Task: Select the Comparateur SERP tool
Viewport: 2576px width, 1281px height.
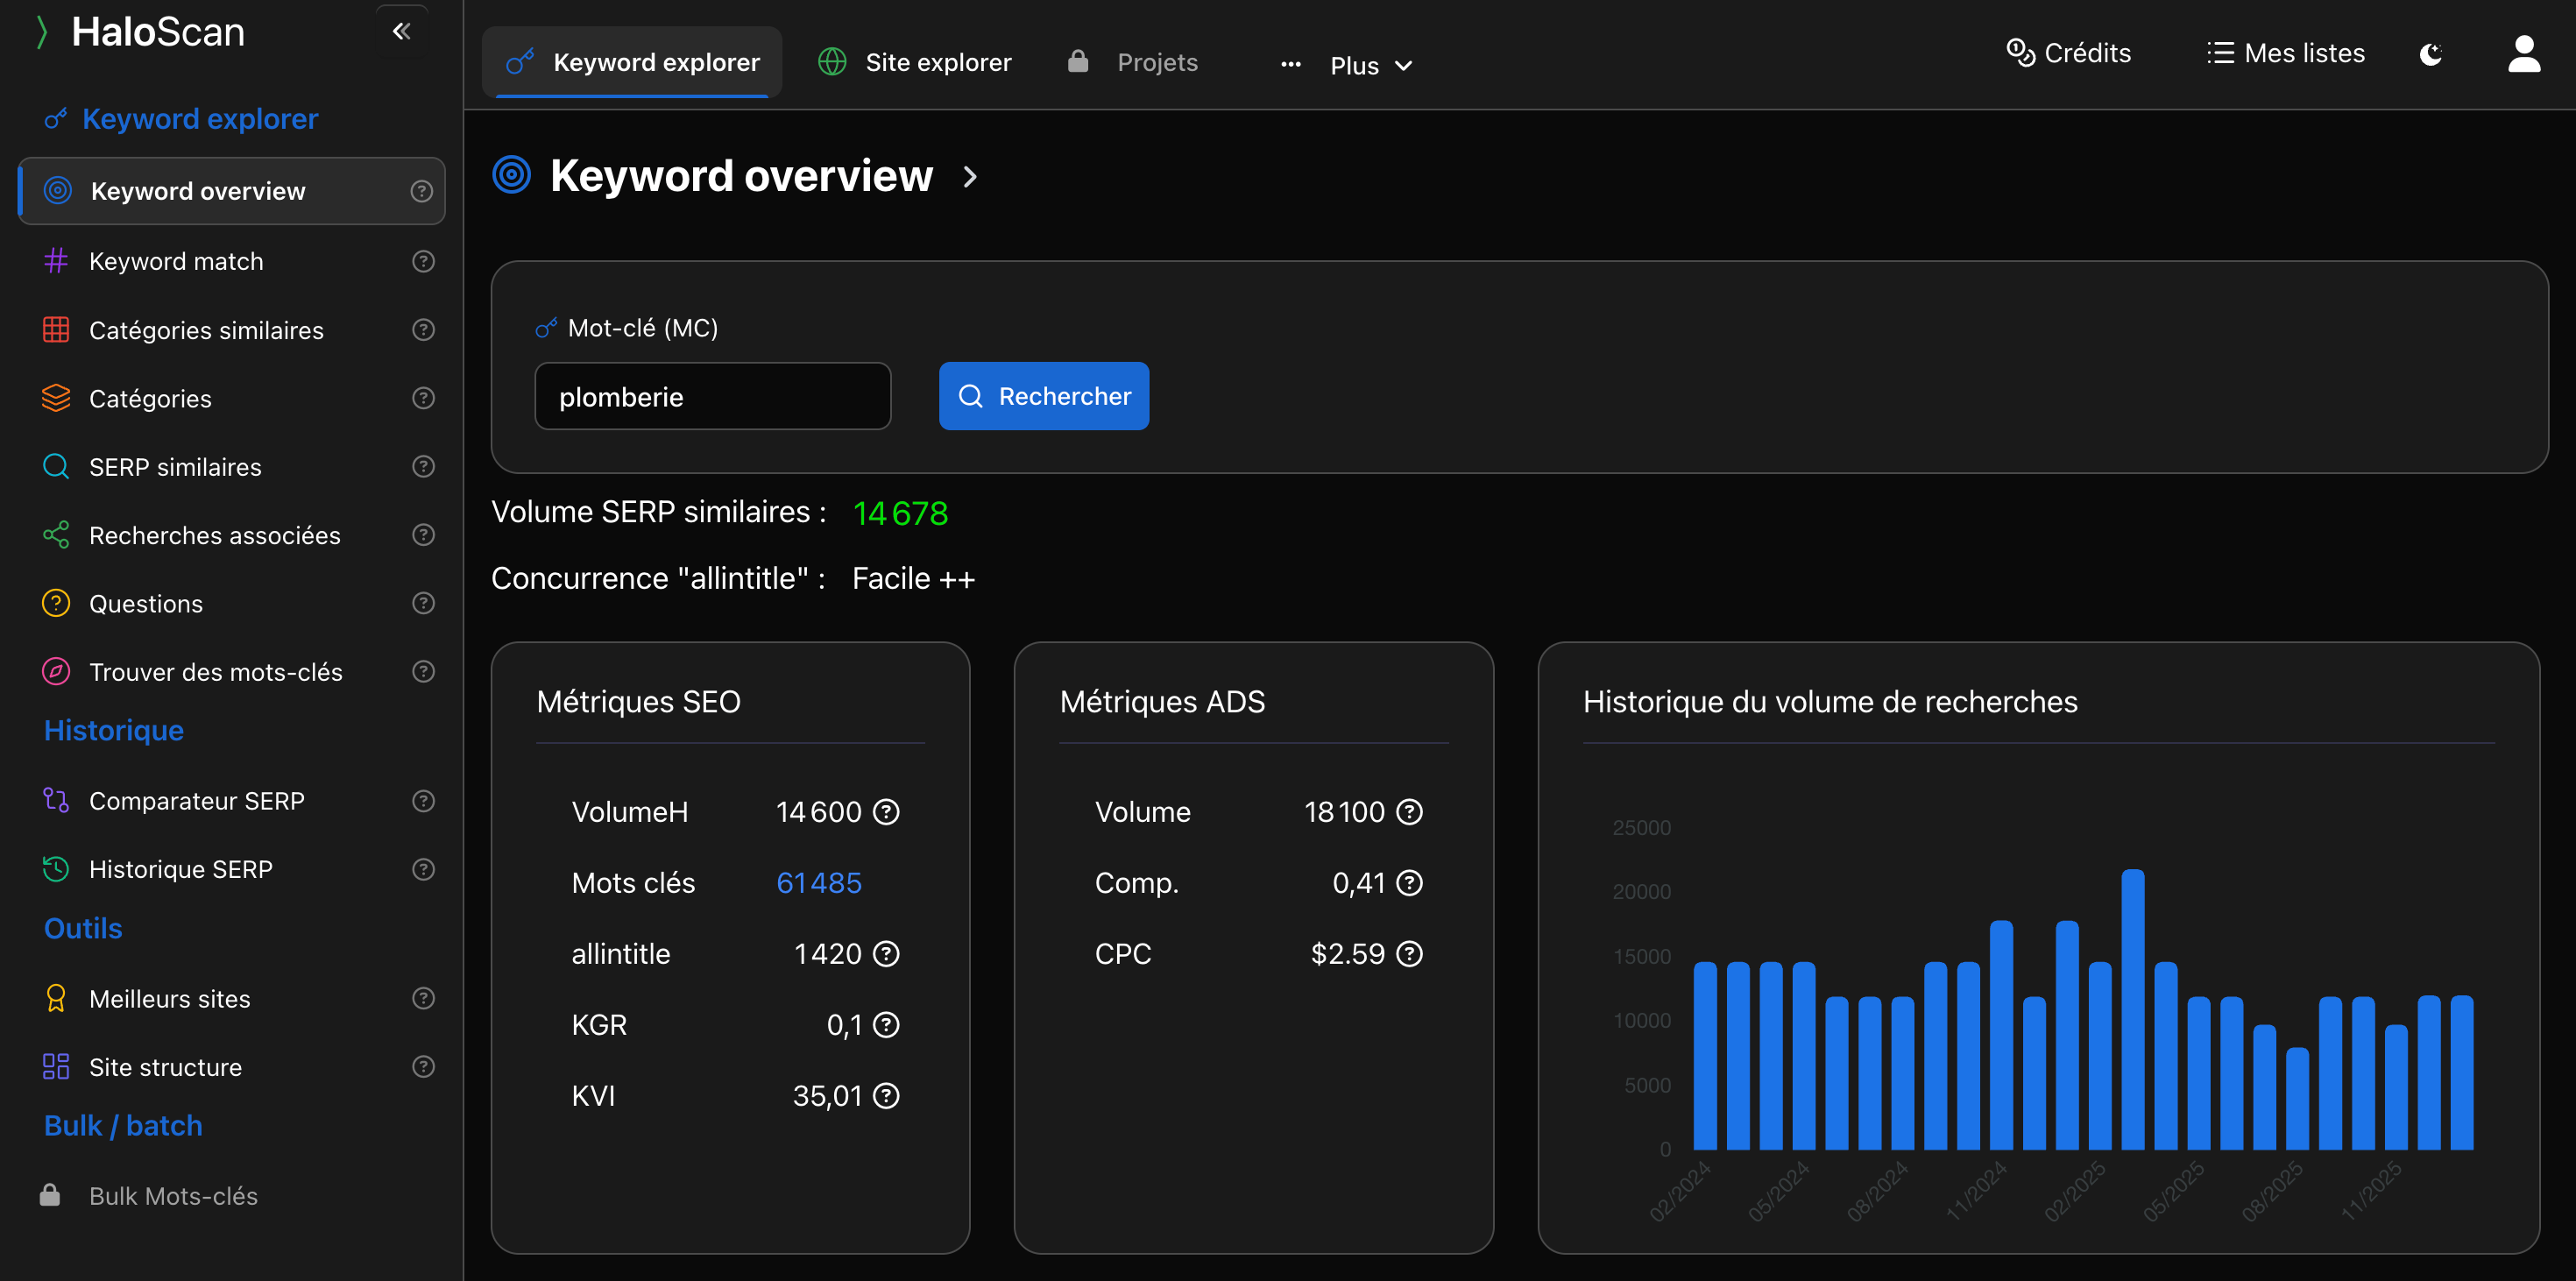Action: (x=197, y=800)
